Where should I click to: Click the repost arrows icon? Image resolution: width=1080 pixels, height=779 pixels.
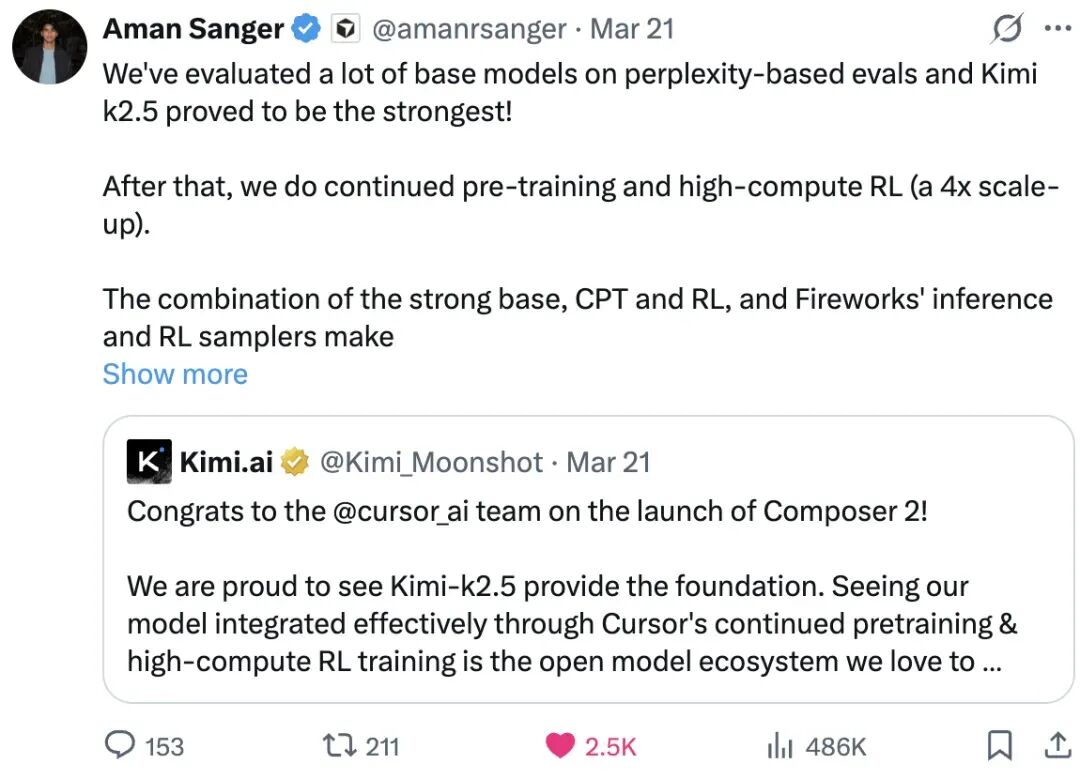(335, 745)
